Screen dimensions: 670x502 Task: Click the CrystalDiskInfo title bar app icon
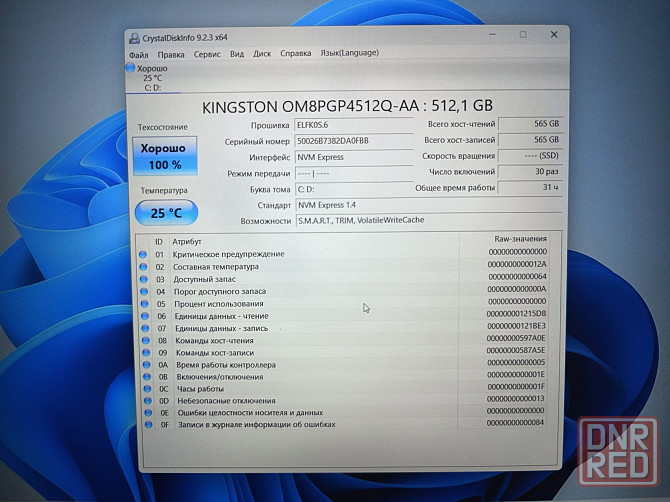point(134,37)
